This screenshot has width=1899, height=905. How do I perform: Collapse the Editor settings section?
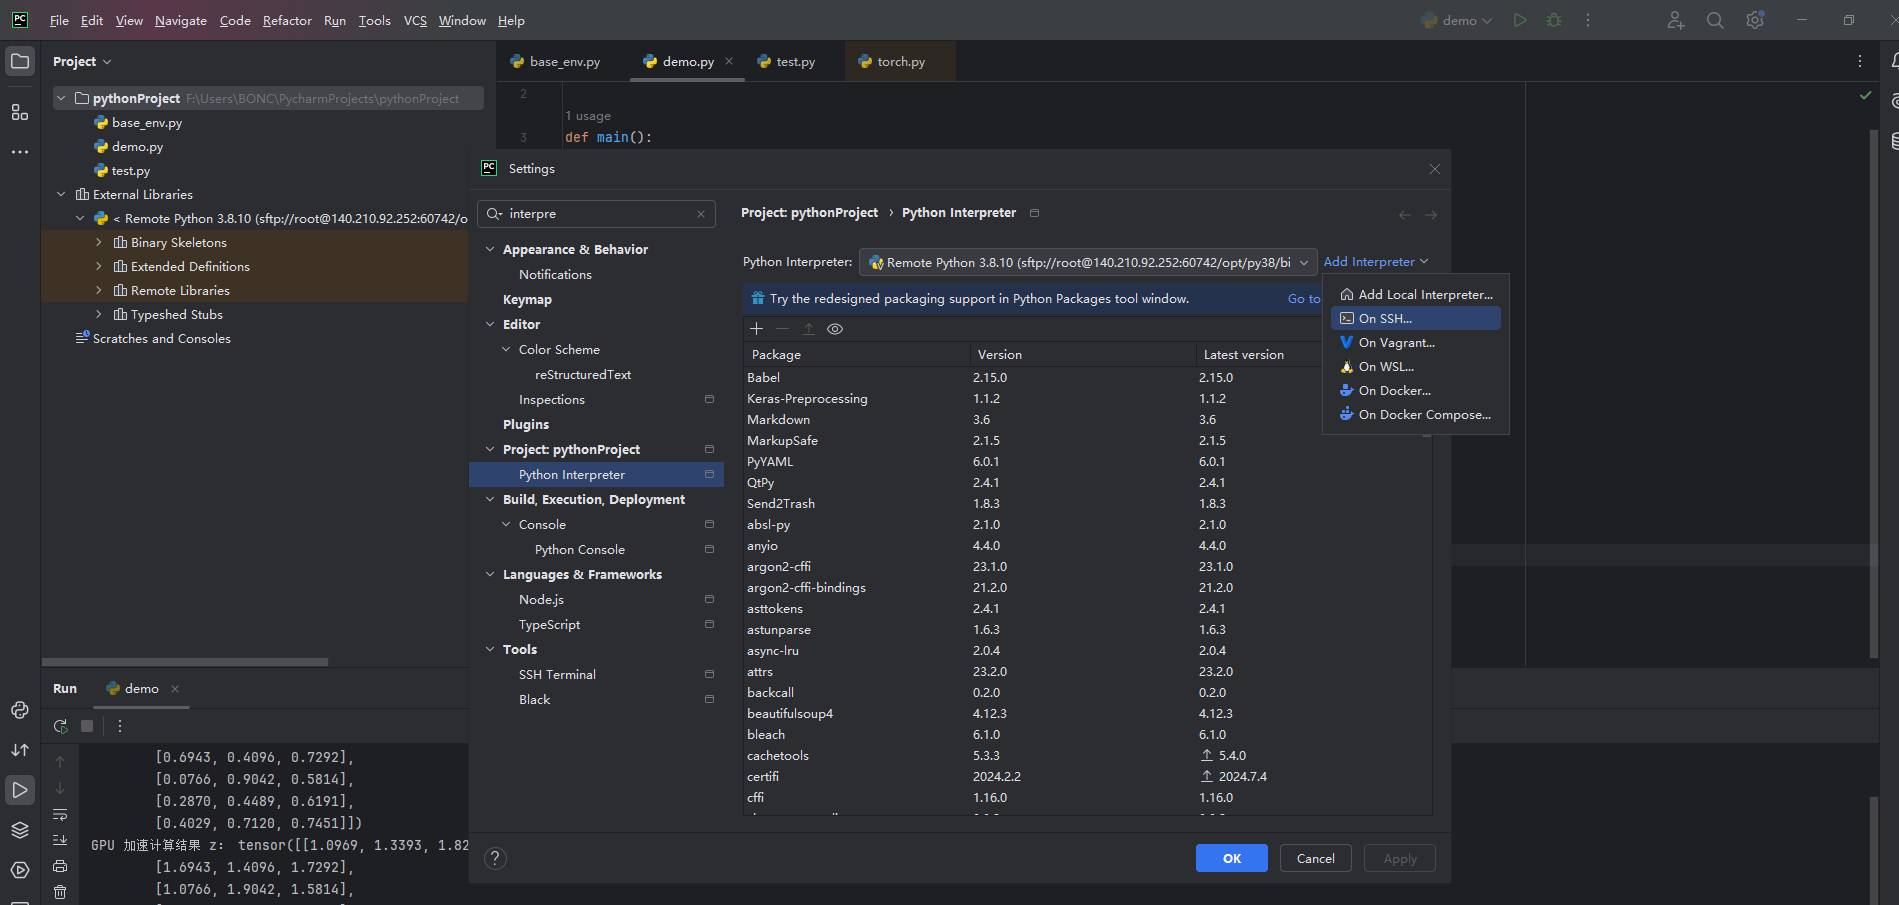tap(490, 324)
